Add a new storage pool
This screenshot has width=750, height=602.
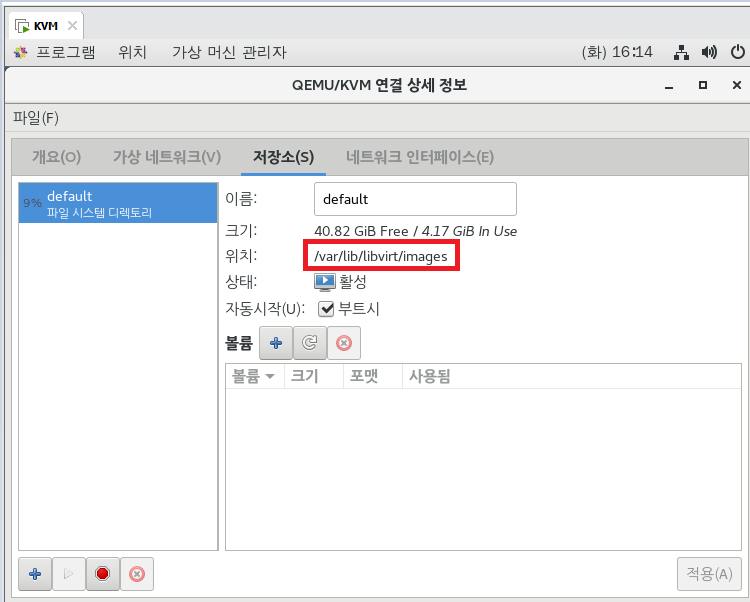click(x=35, y=573)
